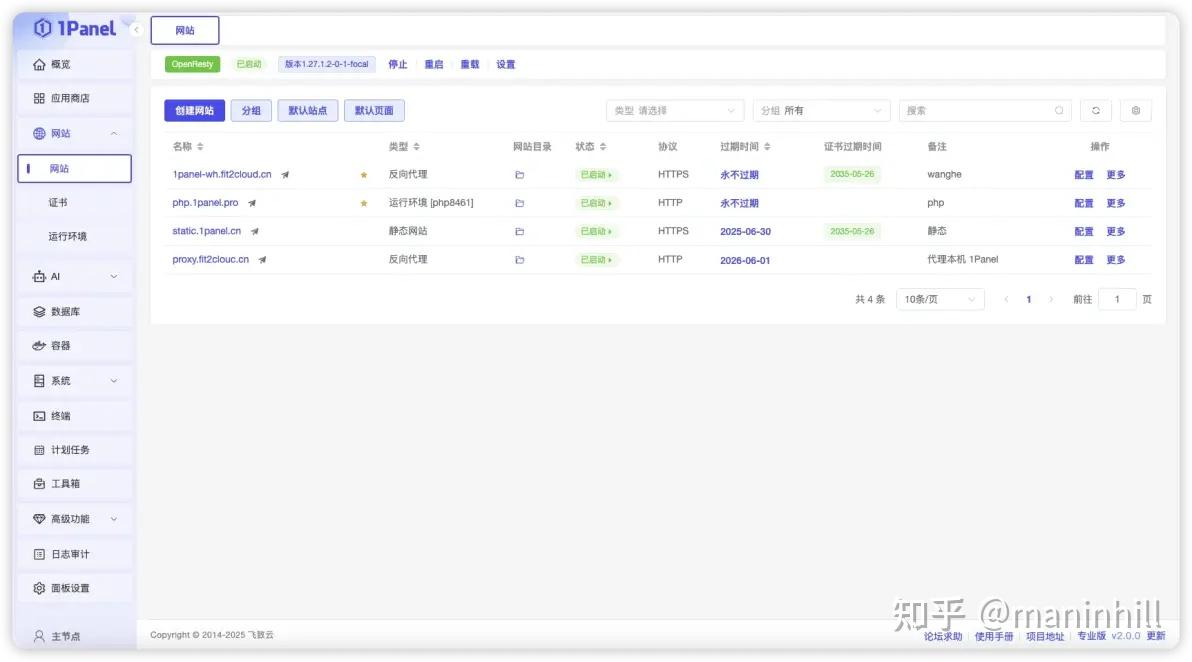Collapse the 网站 sidebar group
Screen dimensions: 1192x662
click(114, 134)
